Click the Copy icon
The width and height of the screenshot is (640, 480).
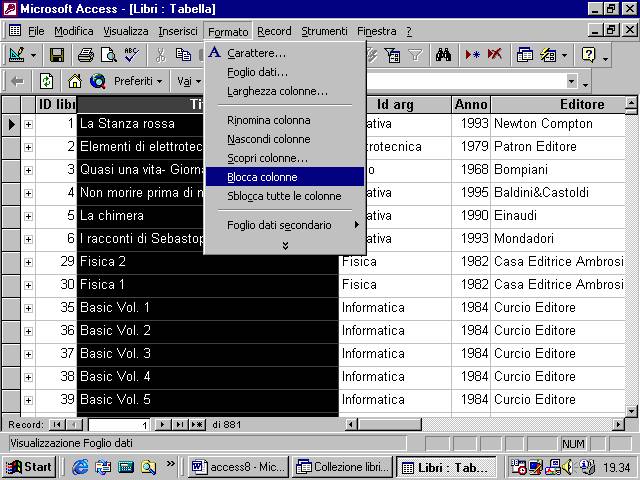183,55
